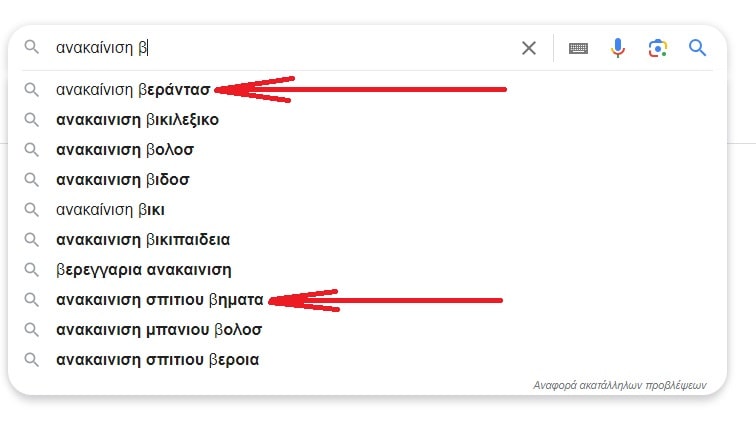
Task: Select suggestion ανακαινιση σπιτιου βεροια
Action: 157,360
